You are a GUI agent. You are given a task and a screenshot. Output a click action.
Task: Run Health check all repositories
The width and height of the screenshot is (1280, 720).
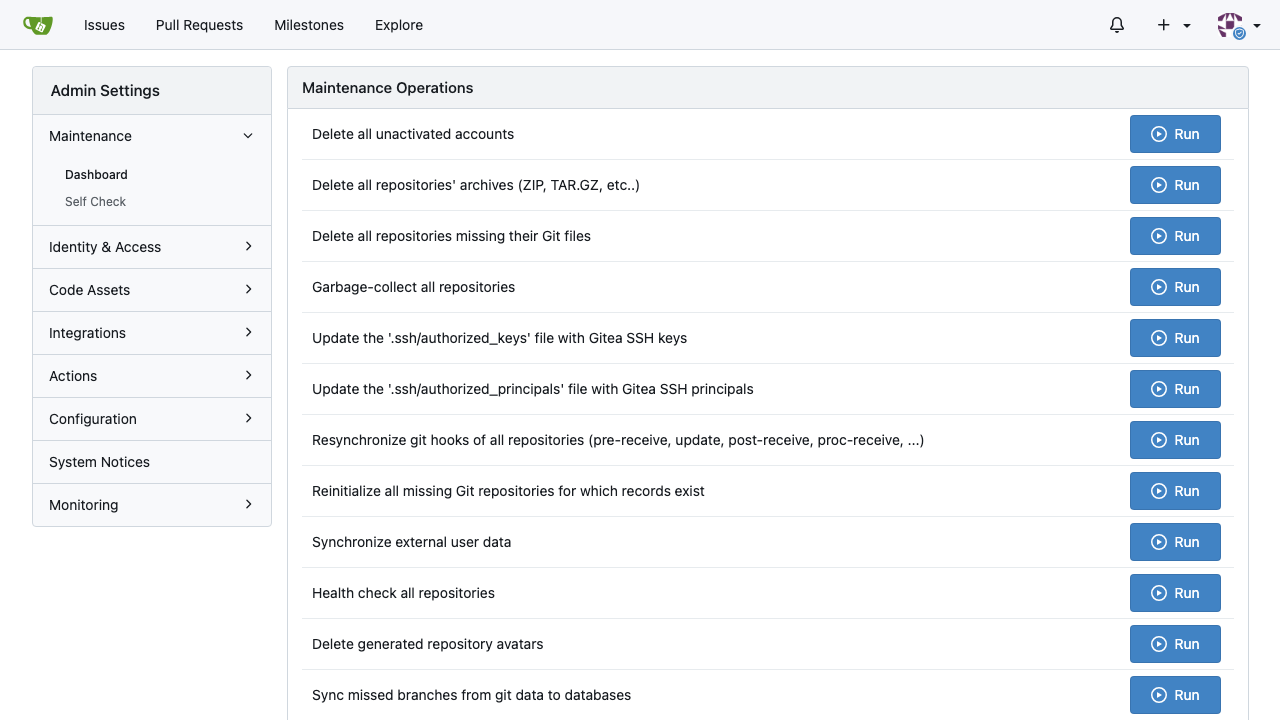1175,593
